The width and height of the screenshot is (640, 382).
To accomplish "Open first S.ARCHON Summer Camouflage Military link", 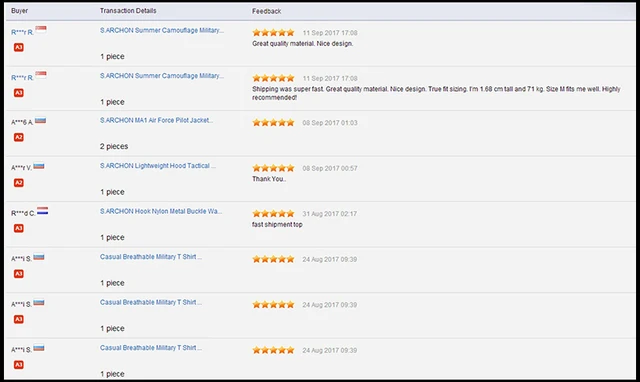I will click(162, 31).
